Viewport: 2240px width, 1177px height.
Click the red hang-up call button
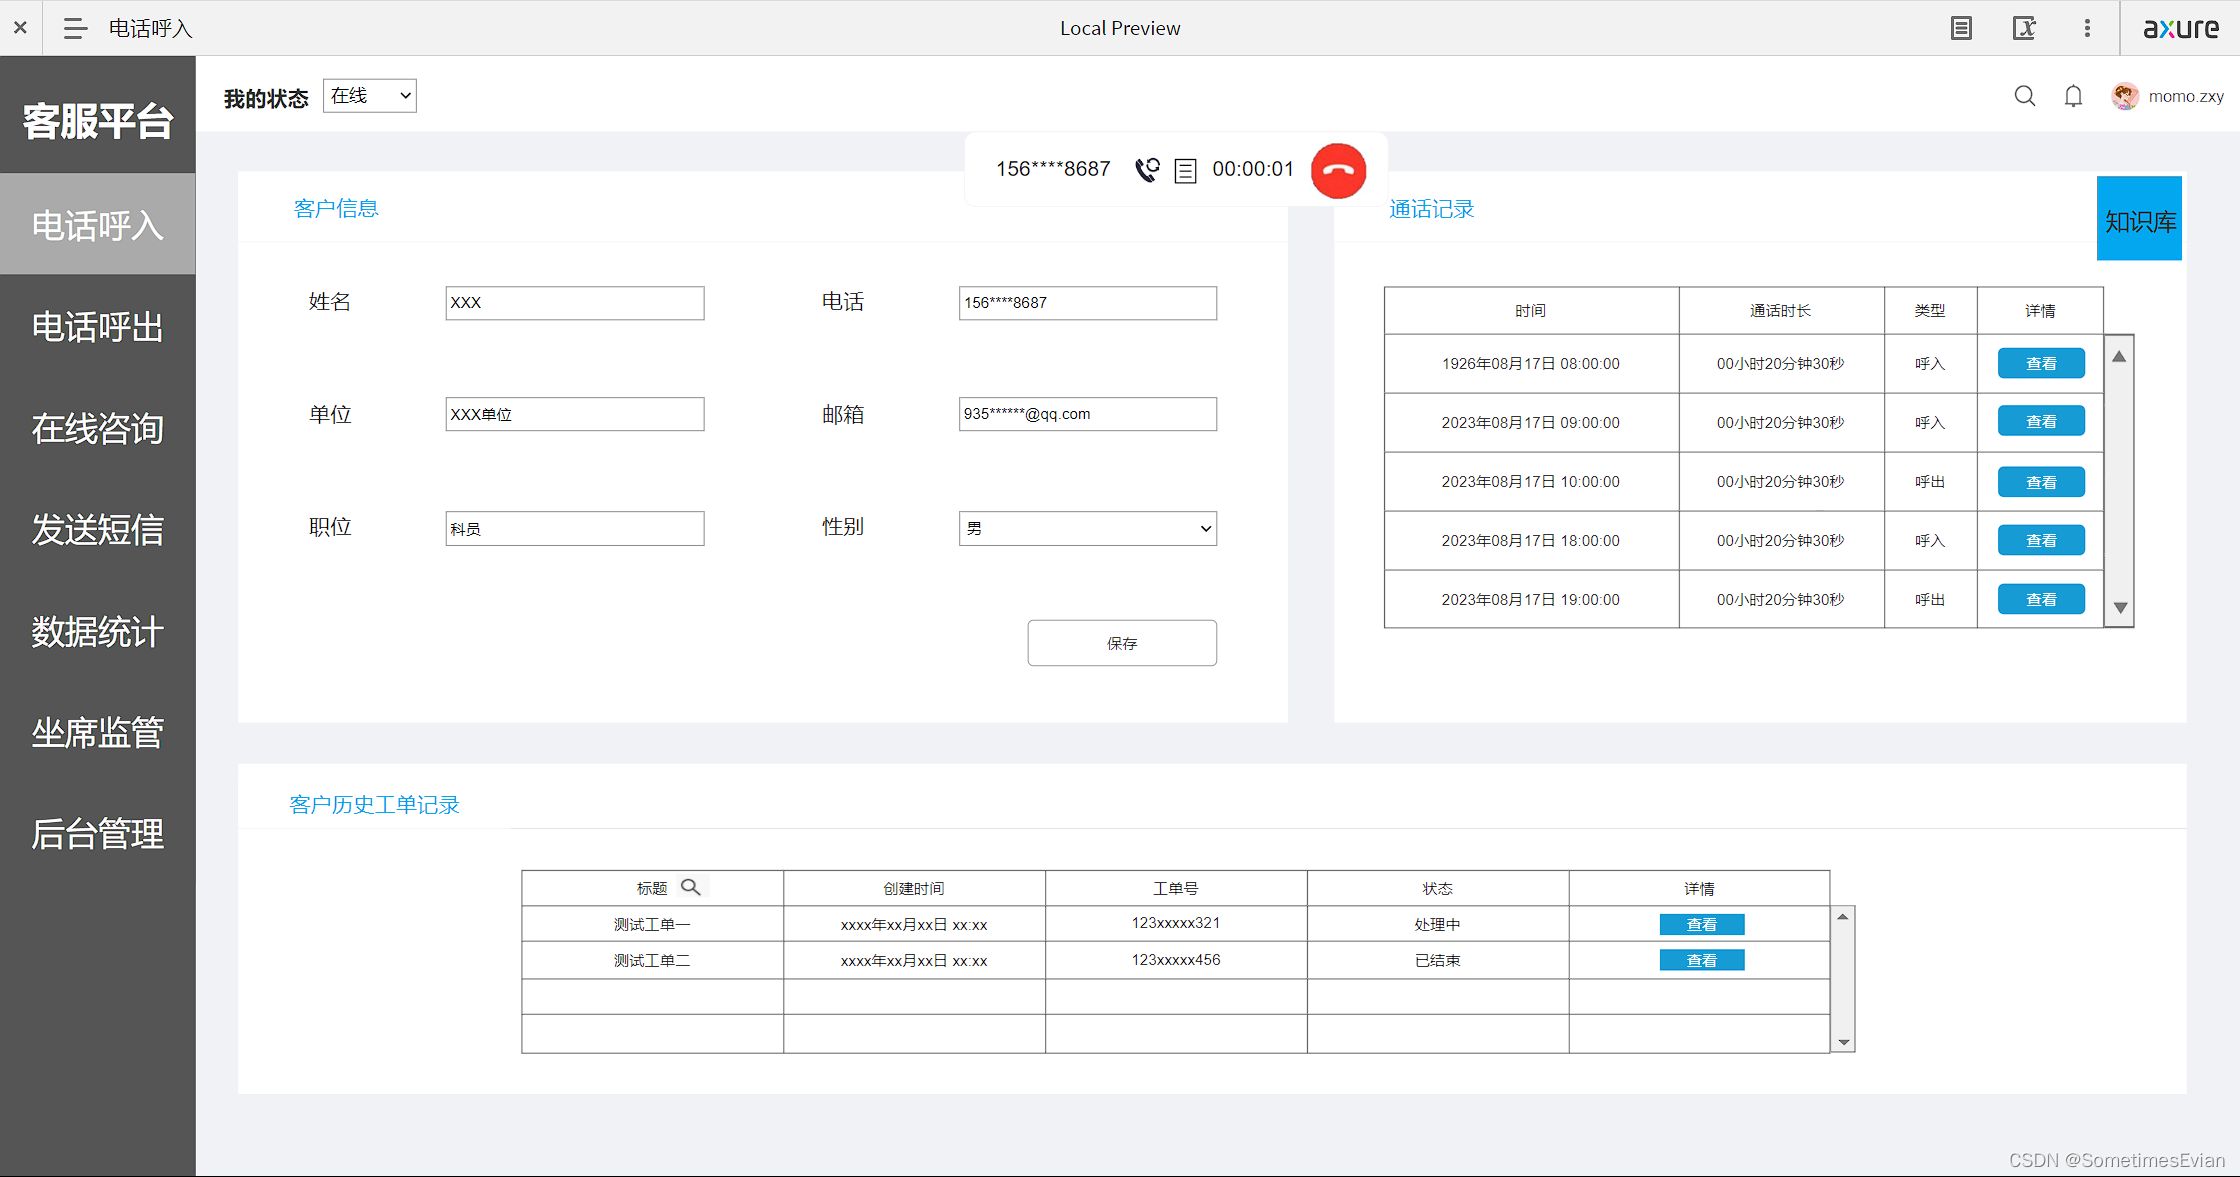tap(1338, 171)
